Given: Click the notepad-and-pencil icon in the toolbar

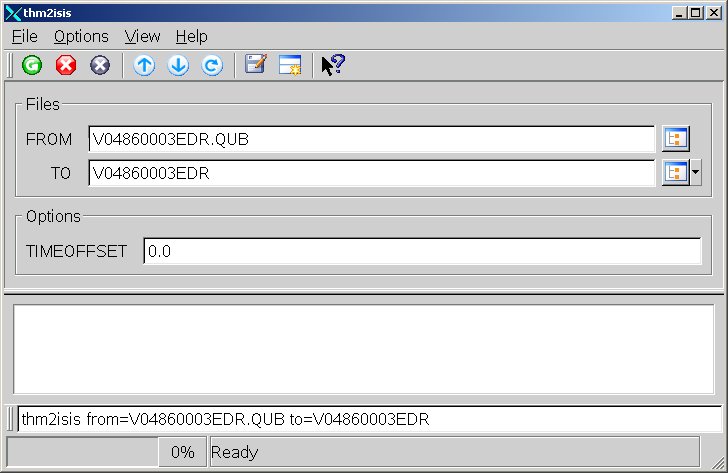Looking at the screenshot, I should pos(256,66).
